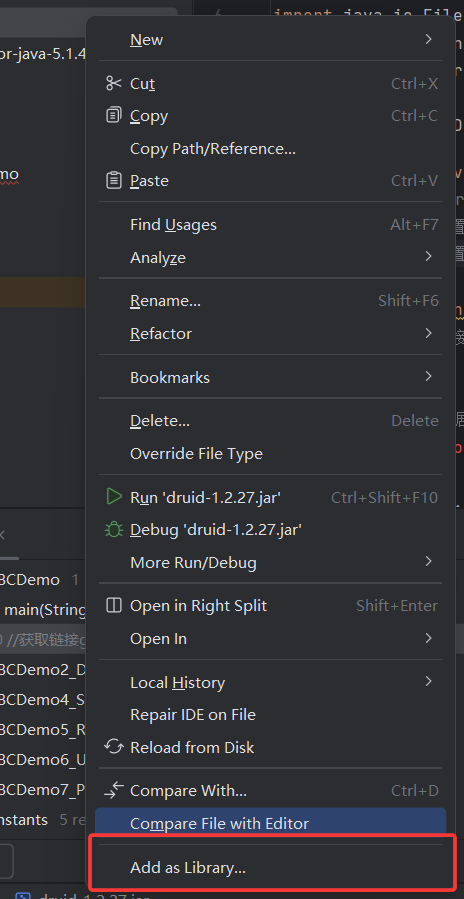Click Run 'druid-1.2.27.jar' text
The image size is (464, 899).
[x=205, y=498]
